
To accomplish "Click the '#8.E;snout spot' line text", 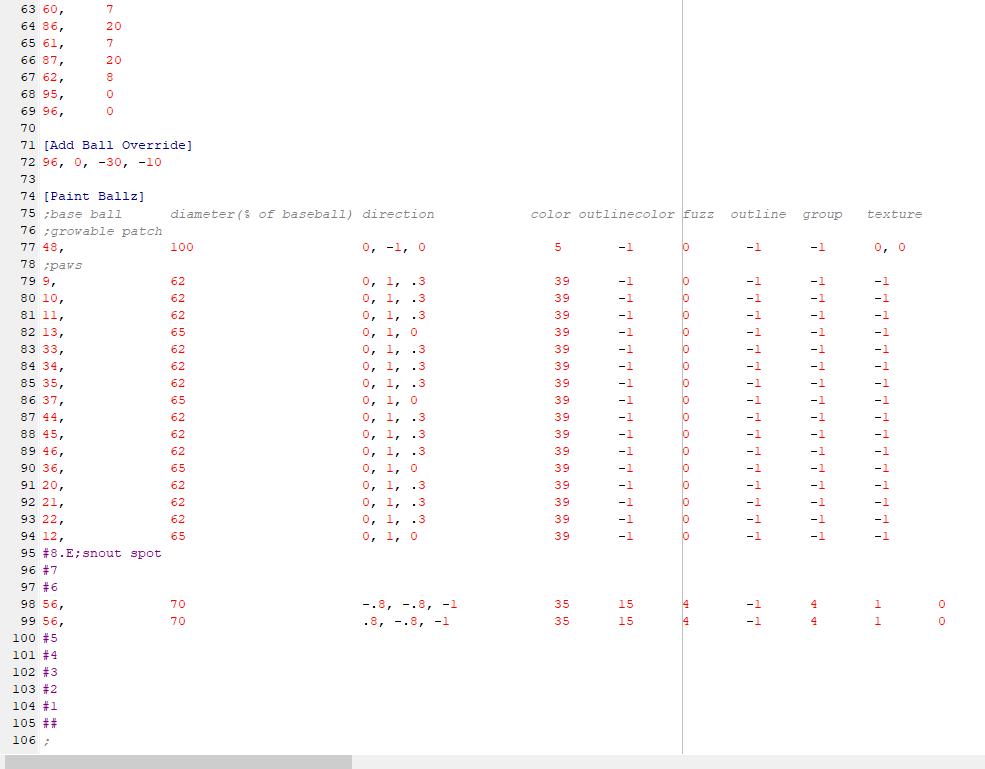I will [102, 554].
